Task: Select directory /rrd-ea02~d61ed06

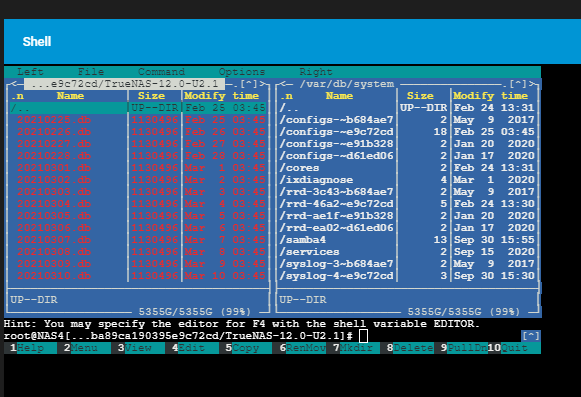Action: [407, 228]
